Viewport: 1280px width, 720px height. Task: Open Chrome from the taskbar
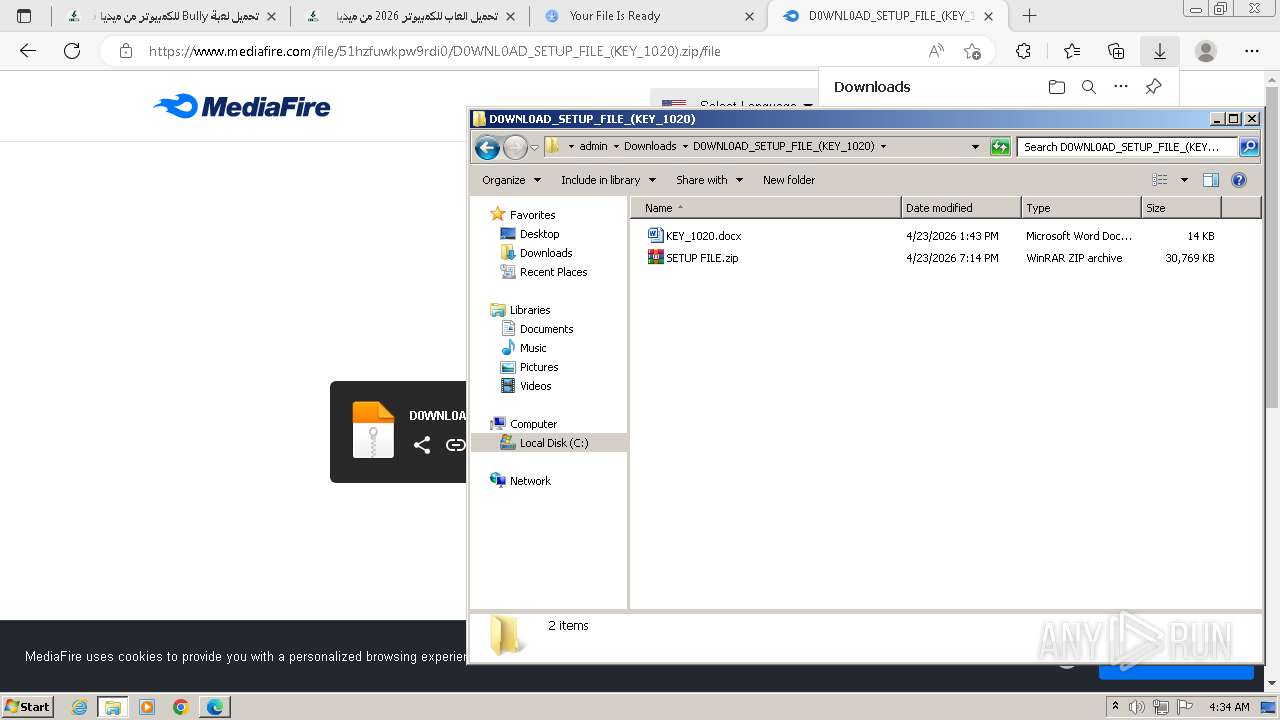180,707
